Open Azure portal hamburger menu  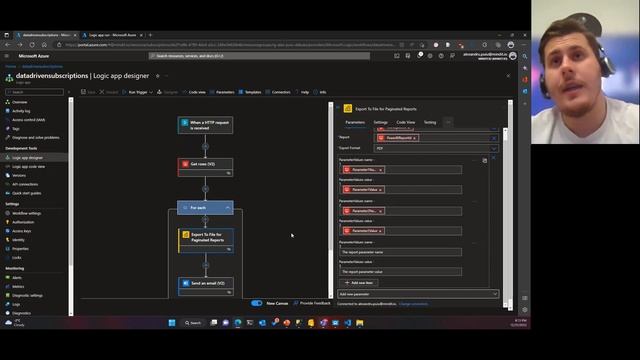tap(7, 56)
